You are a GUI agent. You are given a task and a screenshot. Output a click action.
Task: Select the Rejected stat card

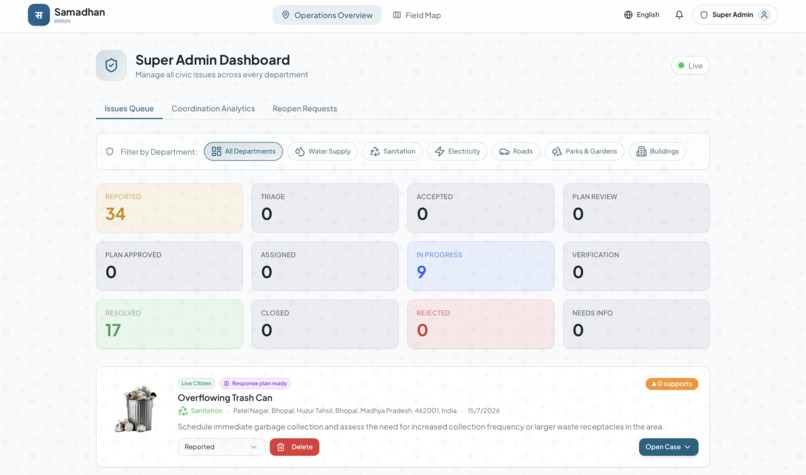click(481, 324)
